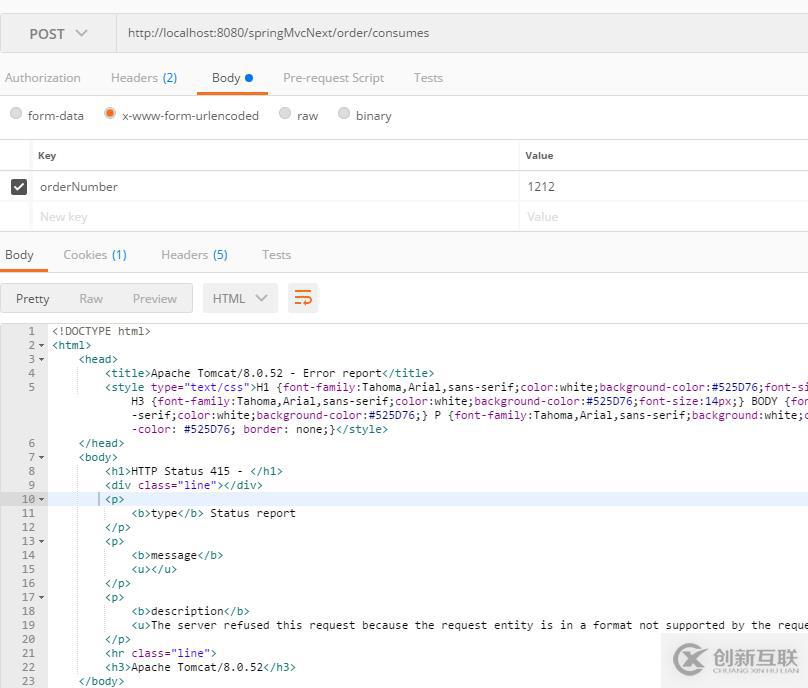Image resolution: width=808 pixels, height=688 pixels.
Task: Open the request Tests tab
Action: click(x=428, y=78)
